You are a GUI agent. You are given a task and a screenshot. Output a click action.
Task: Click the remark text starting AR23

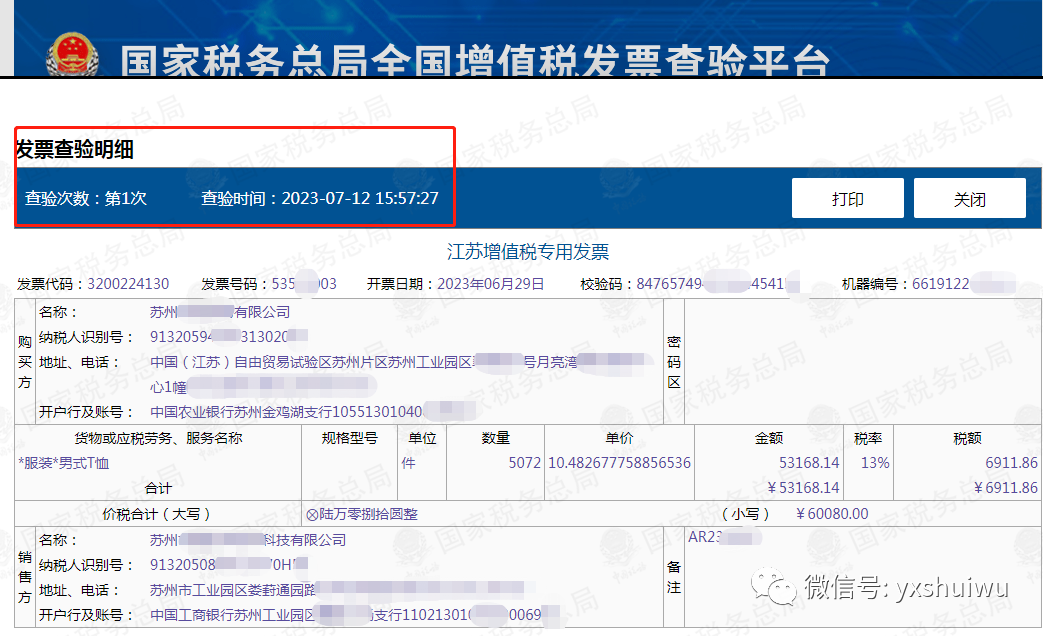point(724,537)
